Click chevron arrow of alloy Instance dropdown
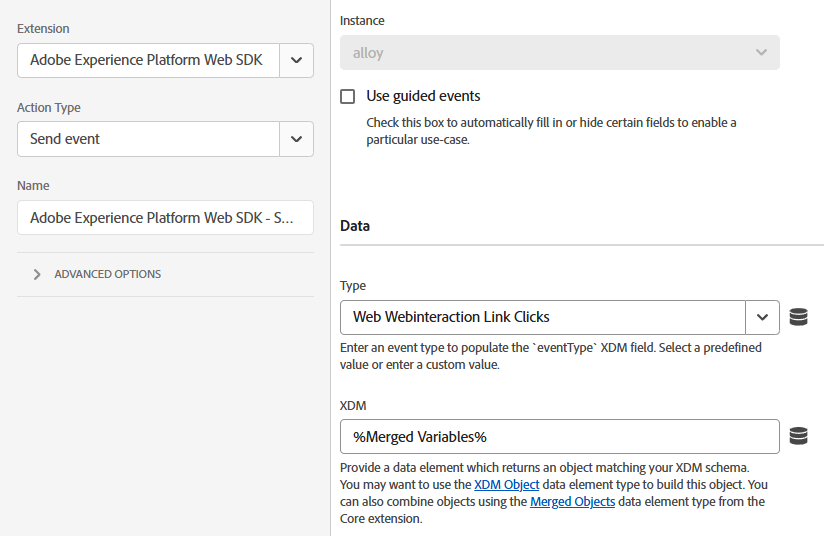This screenshot has width=824, height=536. point(761,53)
